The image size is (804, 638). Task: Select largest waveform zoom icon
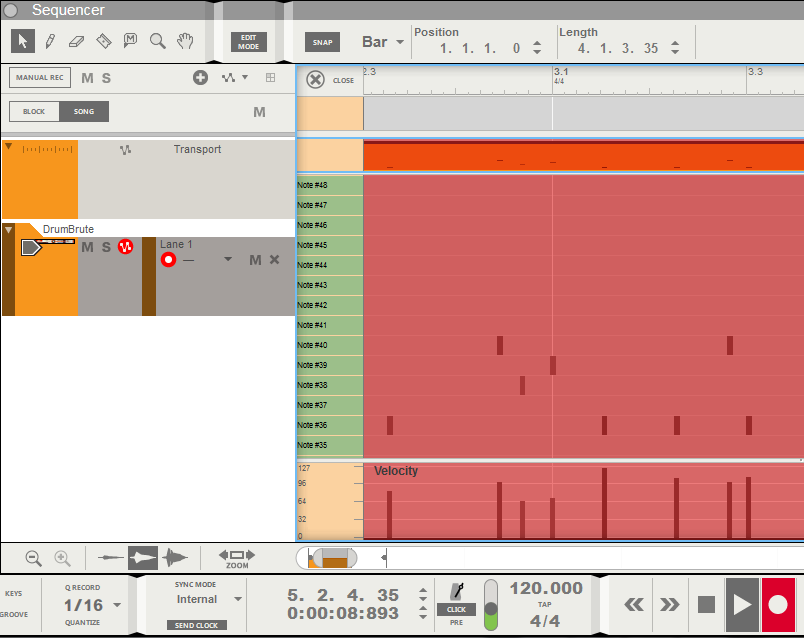175,557
